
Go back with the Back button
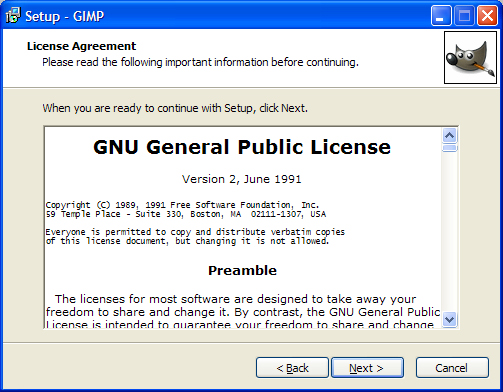292,368
